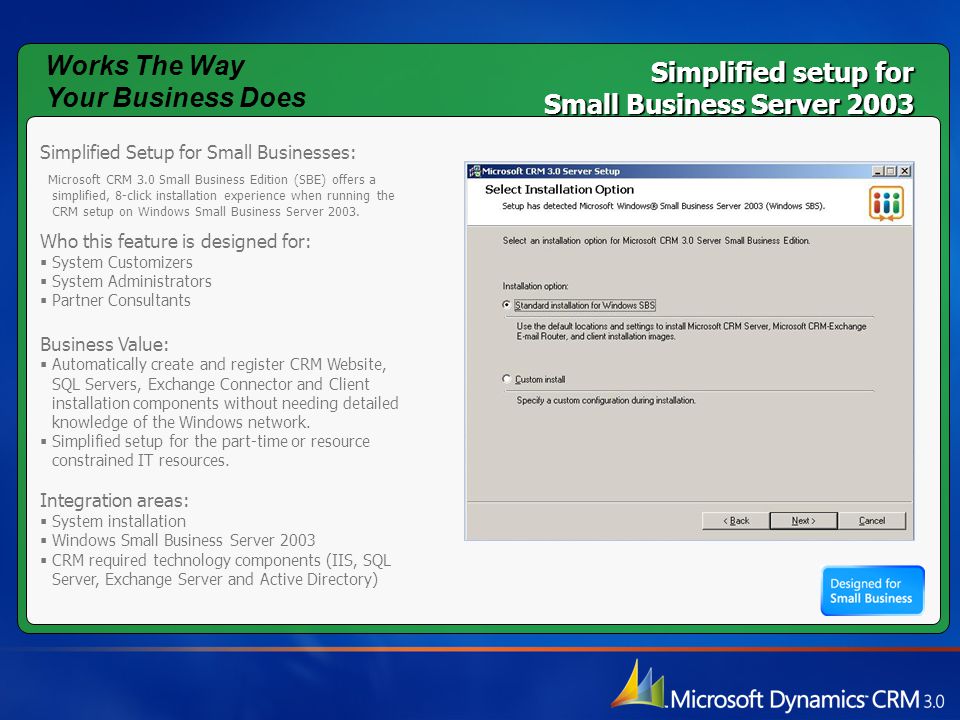Viewport: 960px width, 720px height.
Task: Click the setup window title bar icon
Action: 474,171
